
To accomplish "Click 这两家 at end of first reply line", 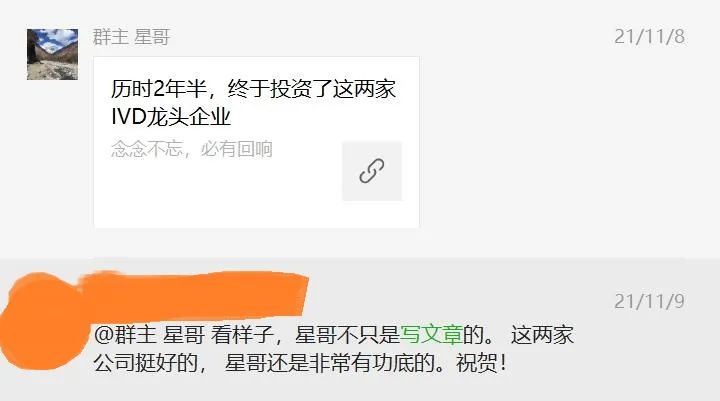I will 542,335.
